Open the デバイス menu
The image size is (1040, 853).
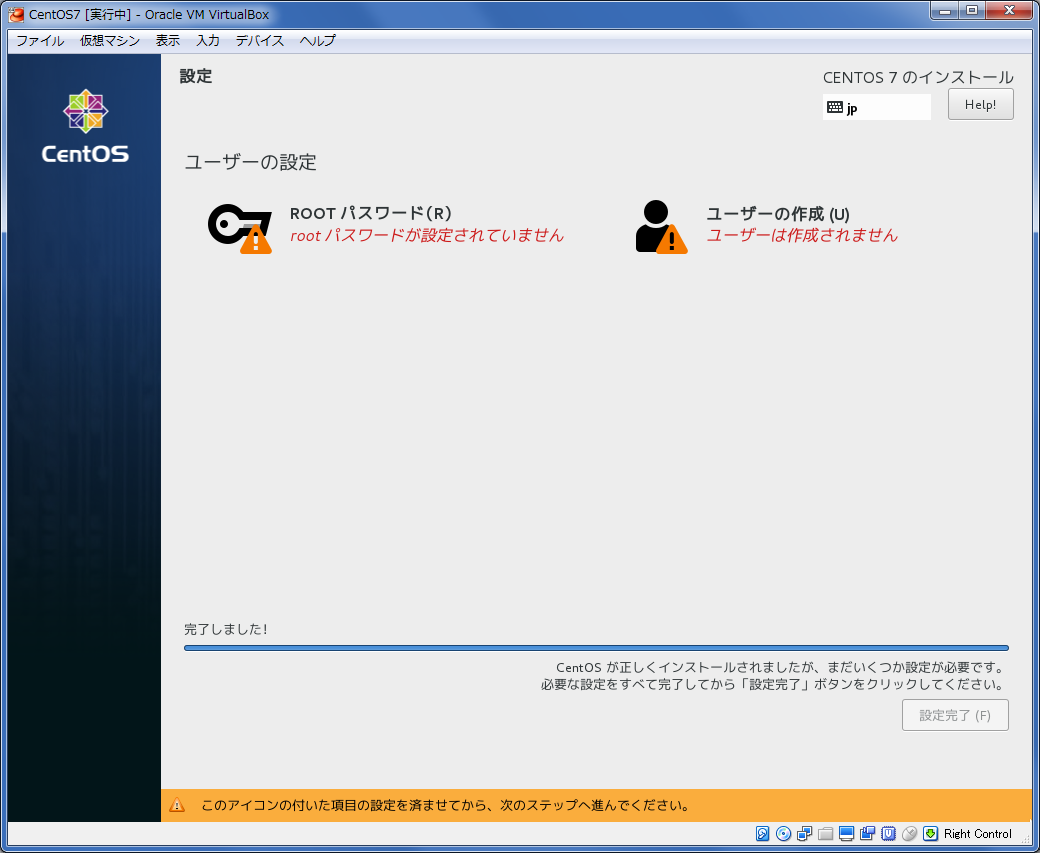260,41
